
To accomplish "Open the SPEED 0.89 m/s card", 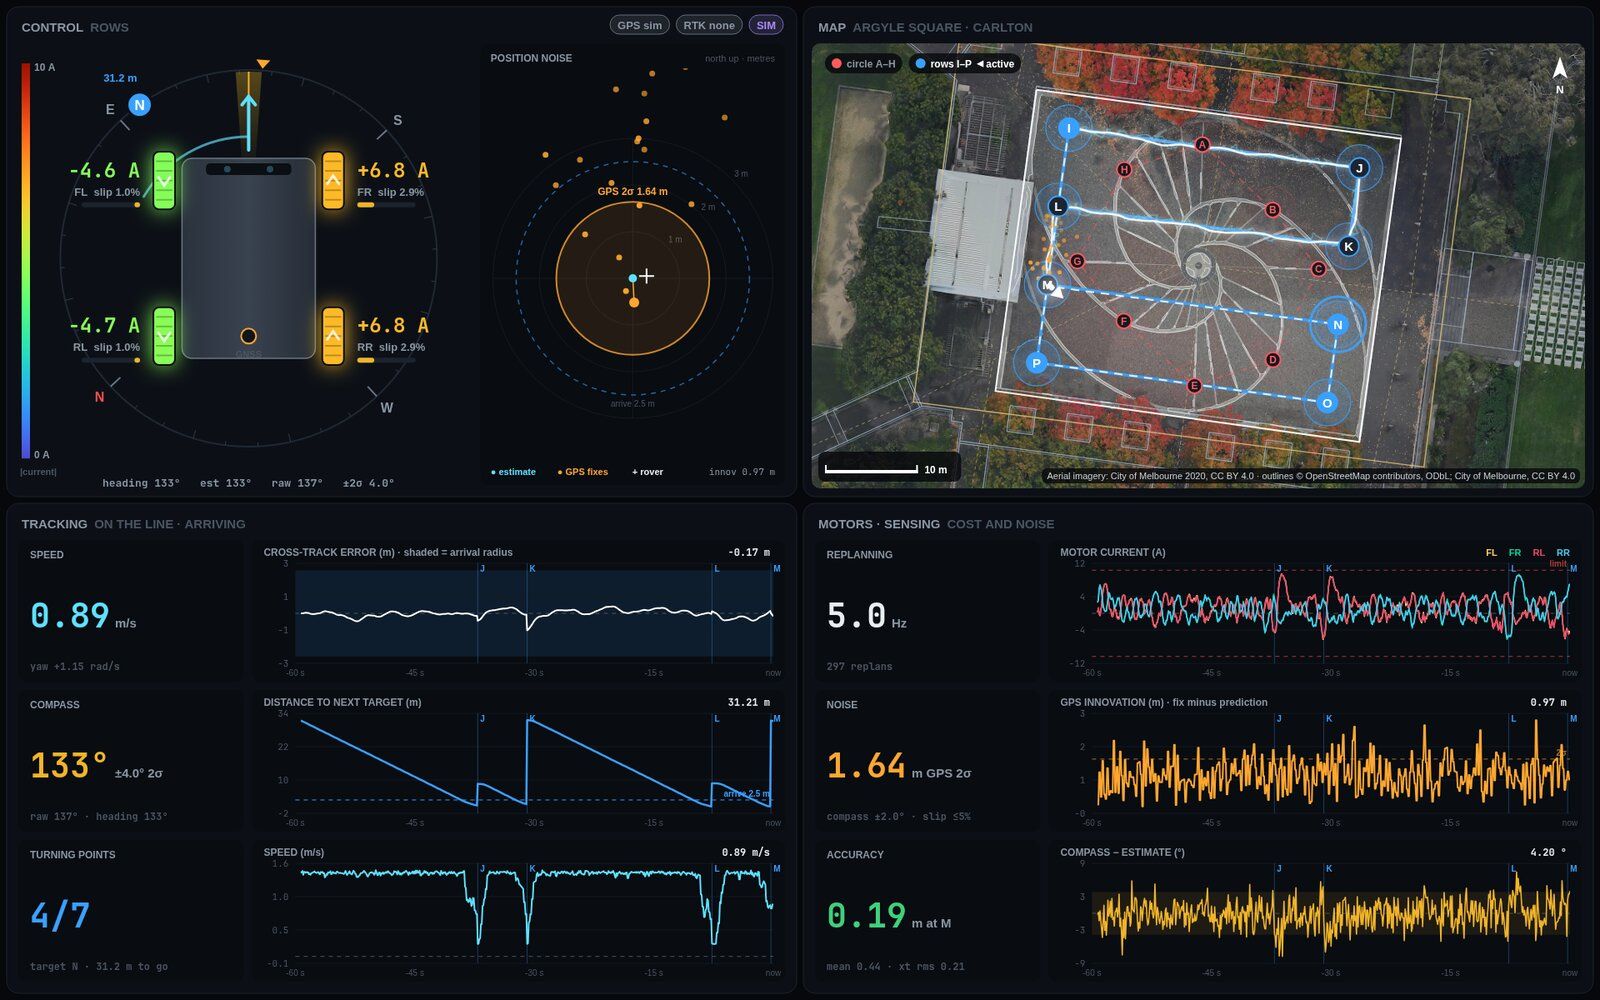I will point(130,610).
